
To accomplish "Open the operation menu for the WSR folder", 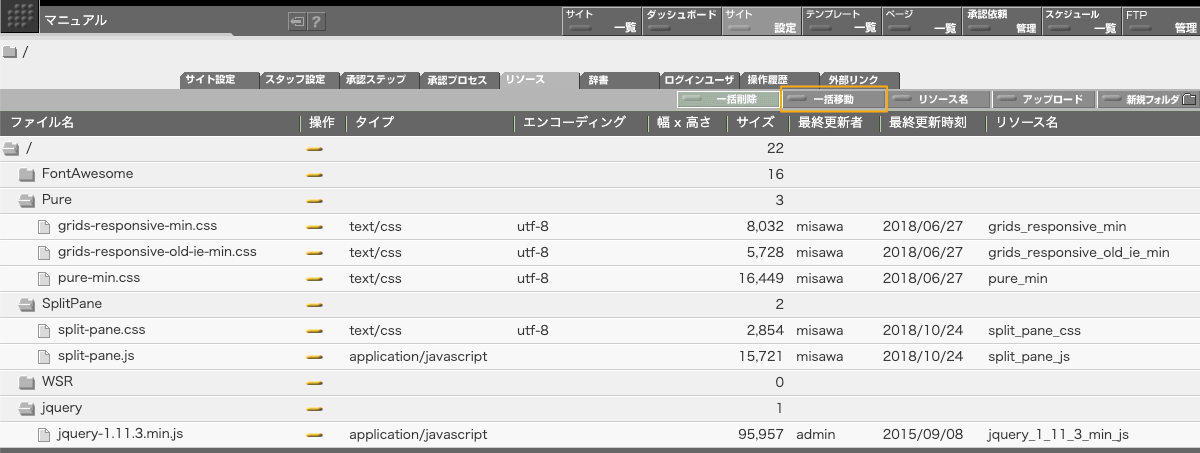I will (315, 382).
